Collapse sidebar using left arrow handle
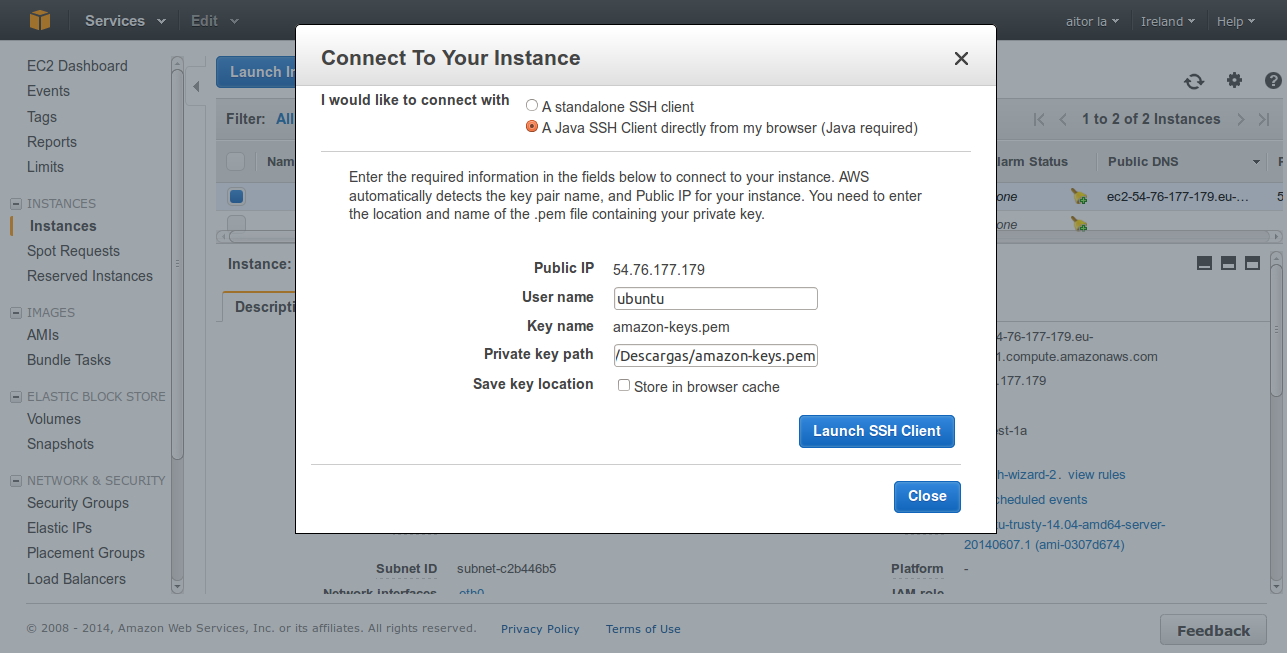The image size is (1287, 653). coord(196,87)
